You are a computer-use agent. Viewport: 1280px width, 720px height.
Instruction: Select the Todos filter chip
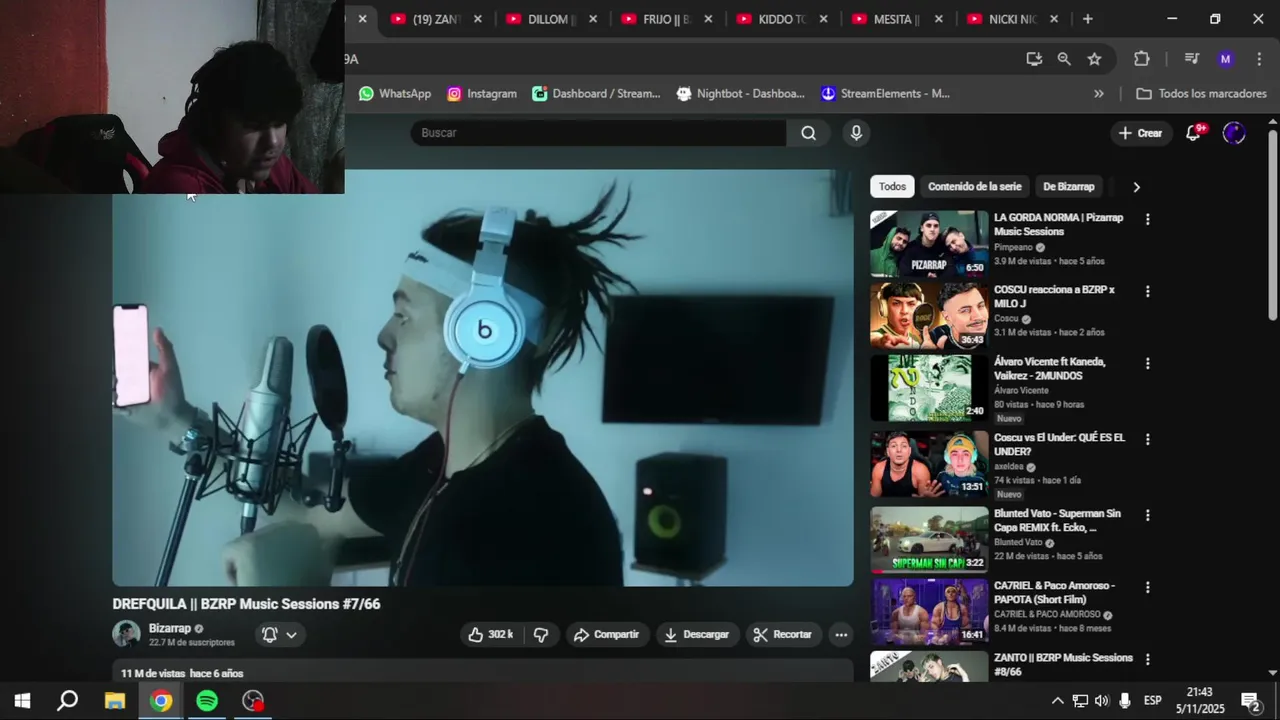(x=892, y=187)
